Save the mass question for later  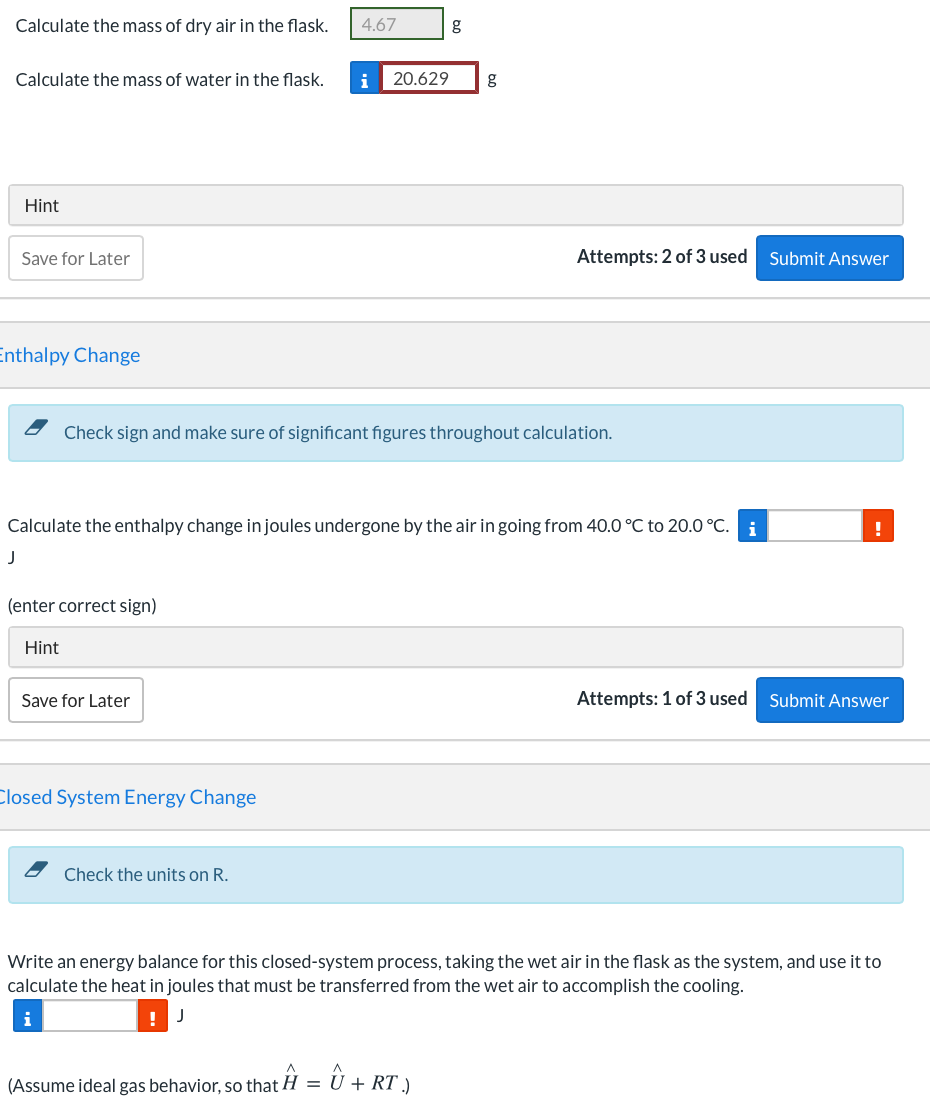(x=76, y=258)
